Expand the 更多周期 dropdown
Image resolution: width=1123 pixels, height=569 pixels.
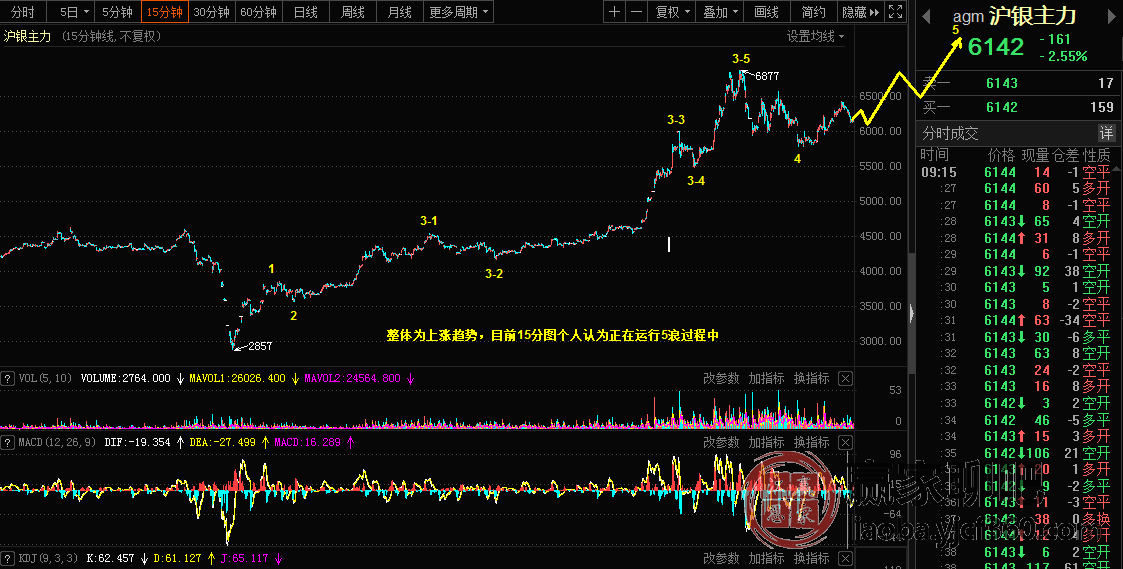tap(458, 12)
